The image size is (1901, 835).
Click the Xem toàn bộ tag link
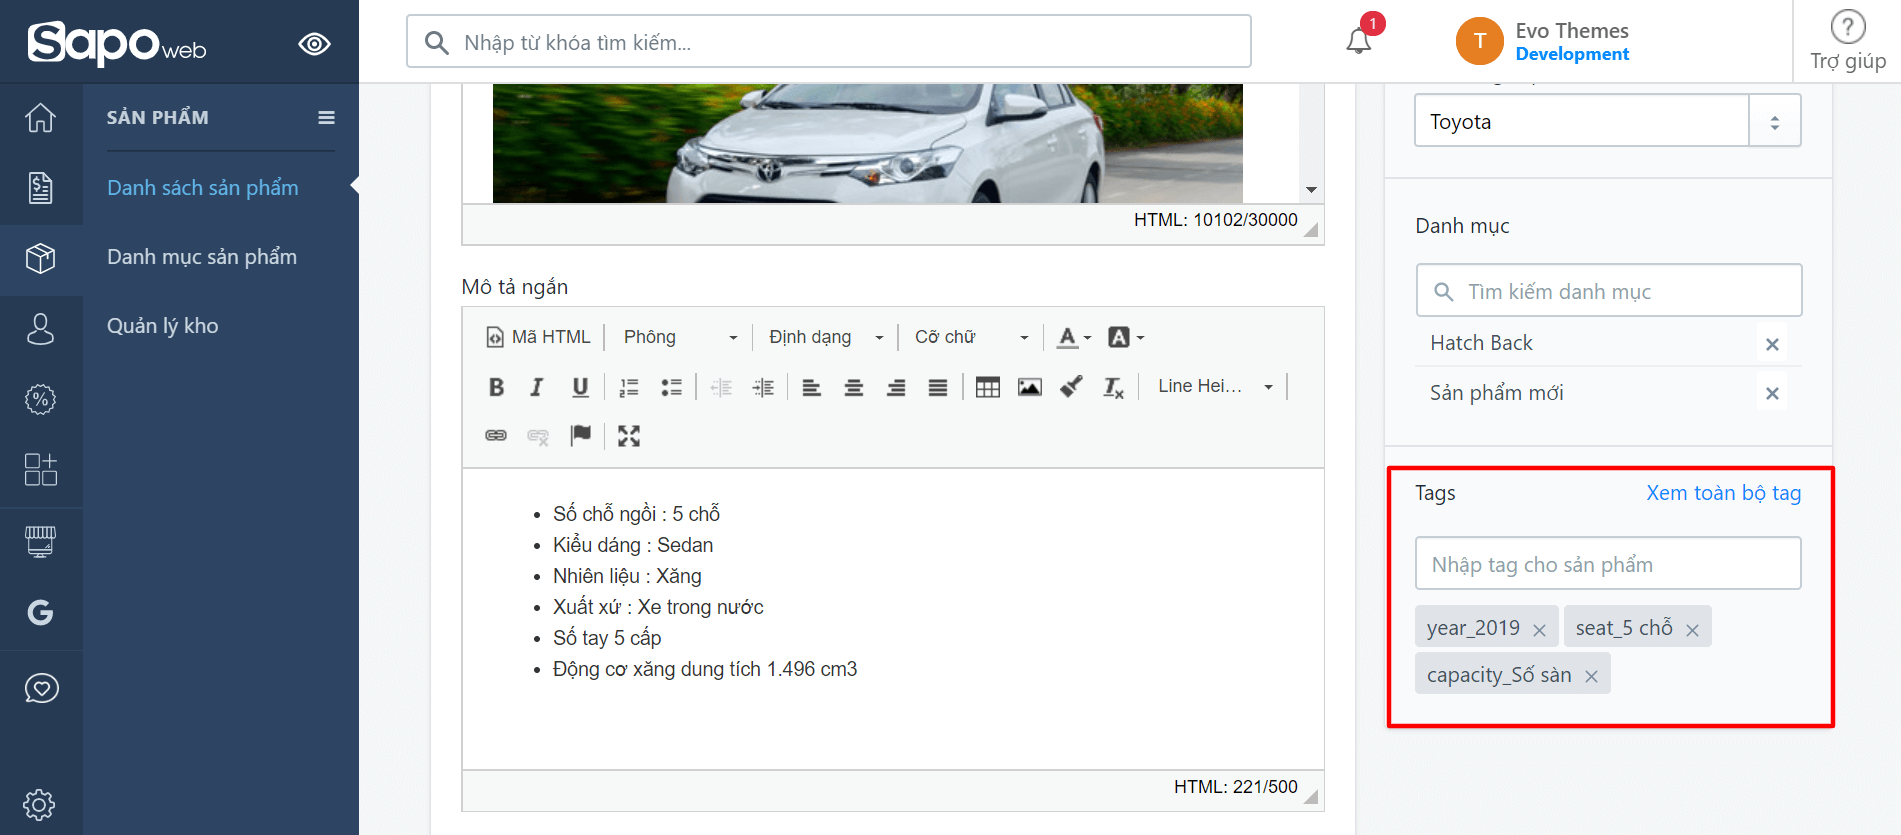pyautogui.click(x=1723, y=493)
